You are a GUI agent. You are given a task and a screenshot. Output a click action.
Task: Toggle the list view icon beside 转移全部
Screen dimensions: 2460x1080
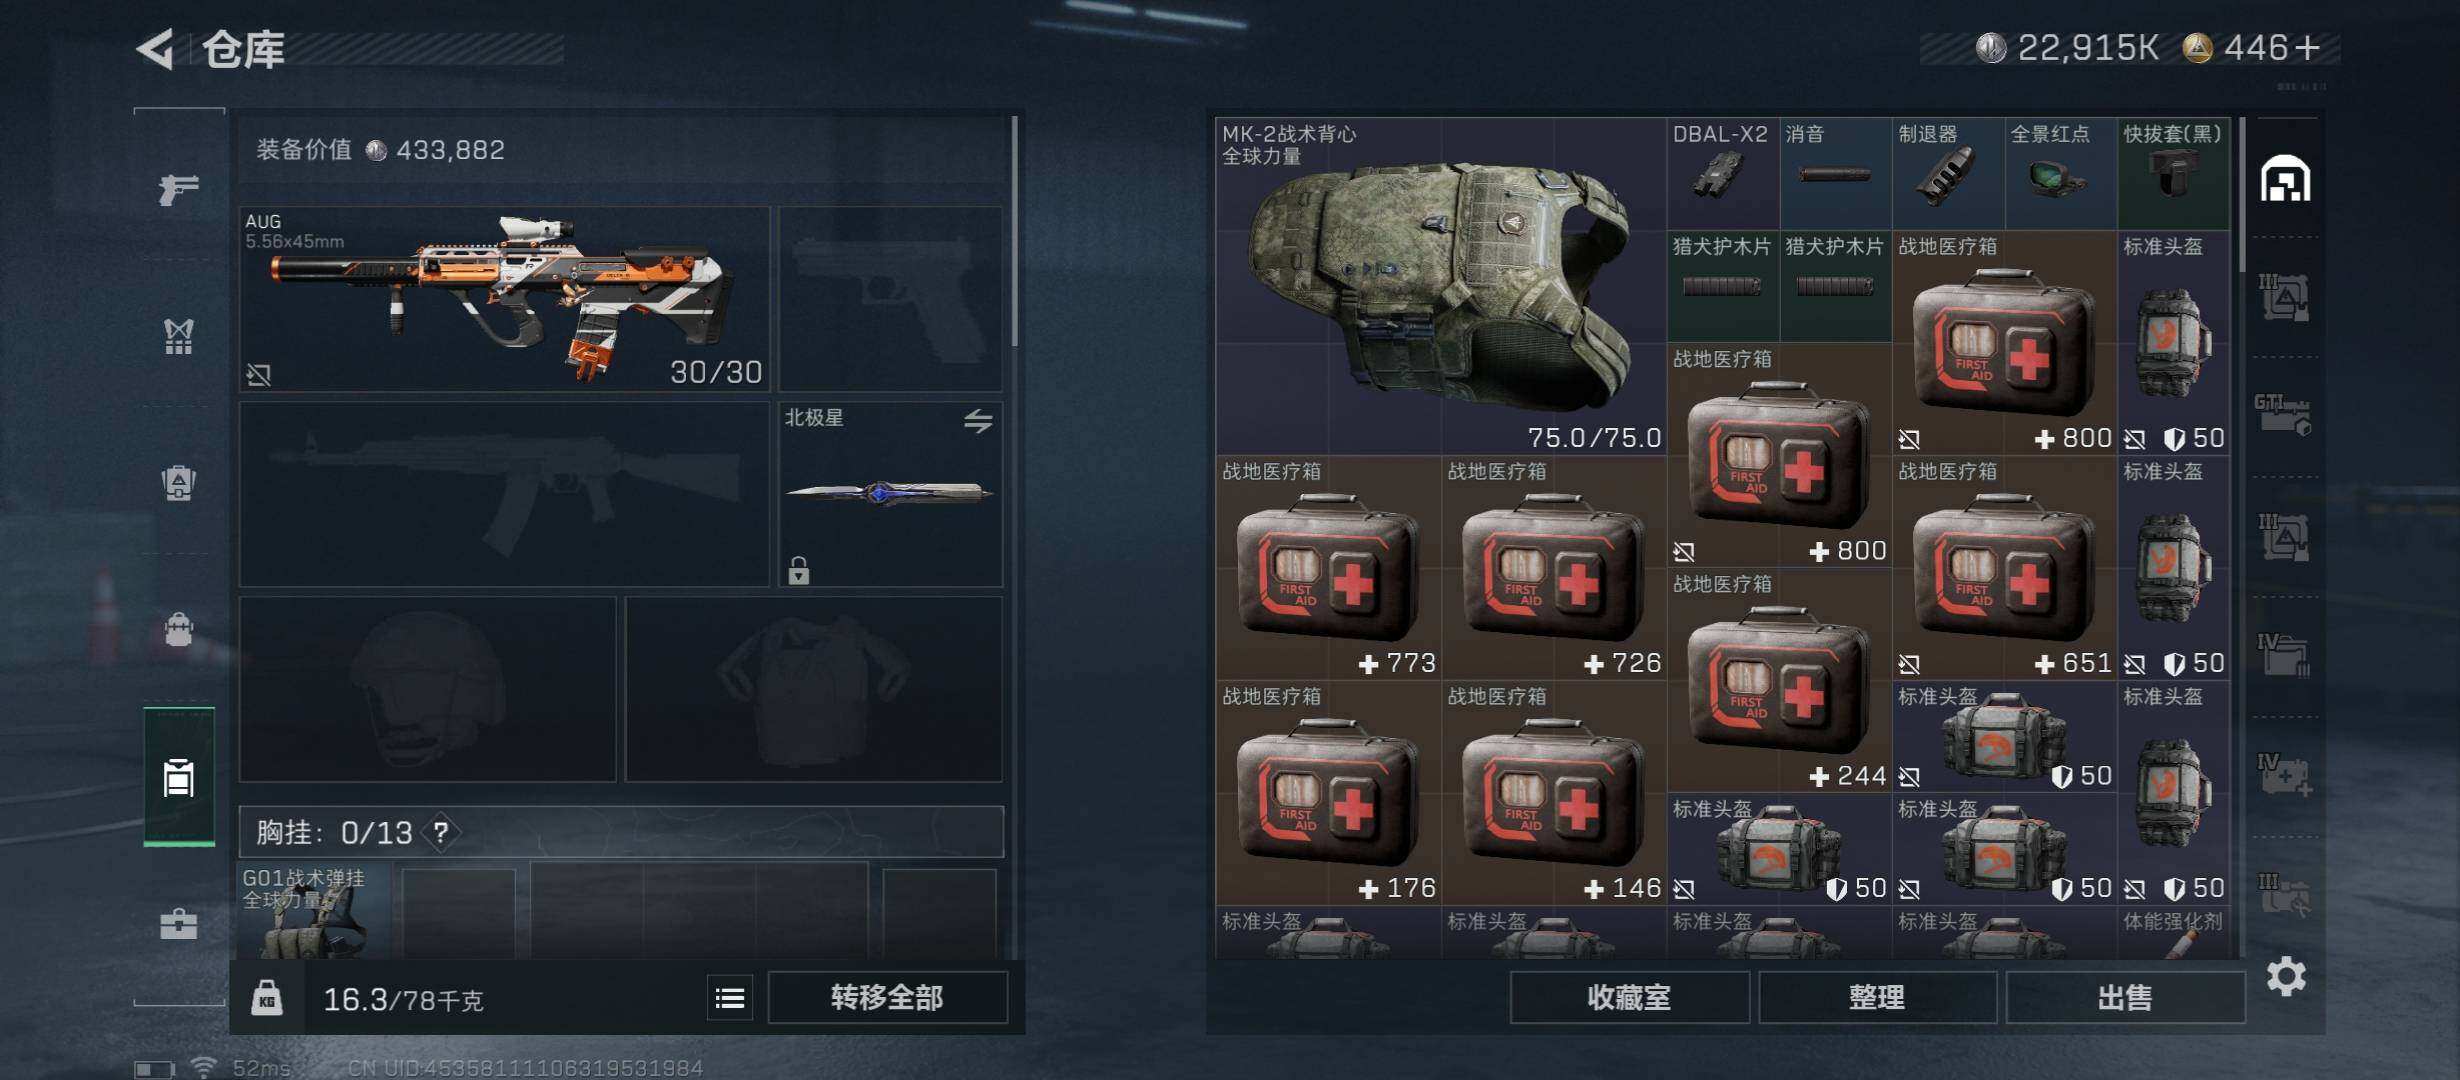point(730,998)
